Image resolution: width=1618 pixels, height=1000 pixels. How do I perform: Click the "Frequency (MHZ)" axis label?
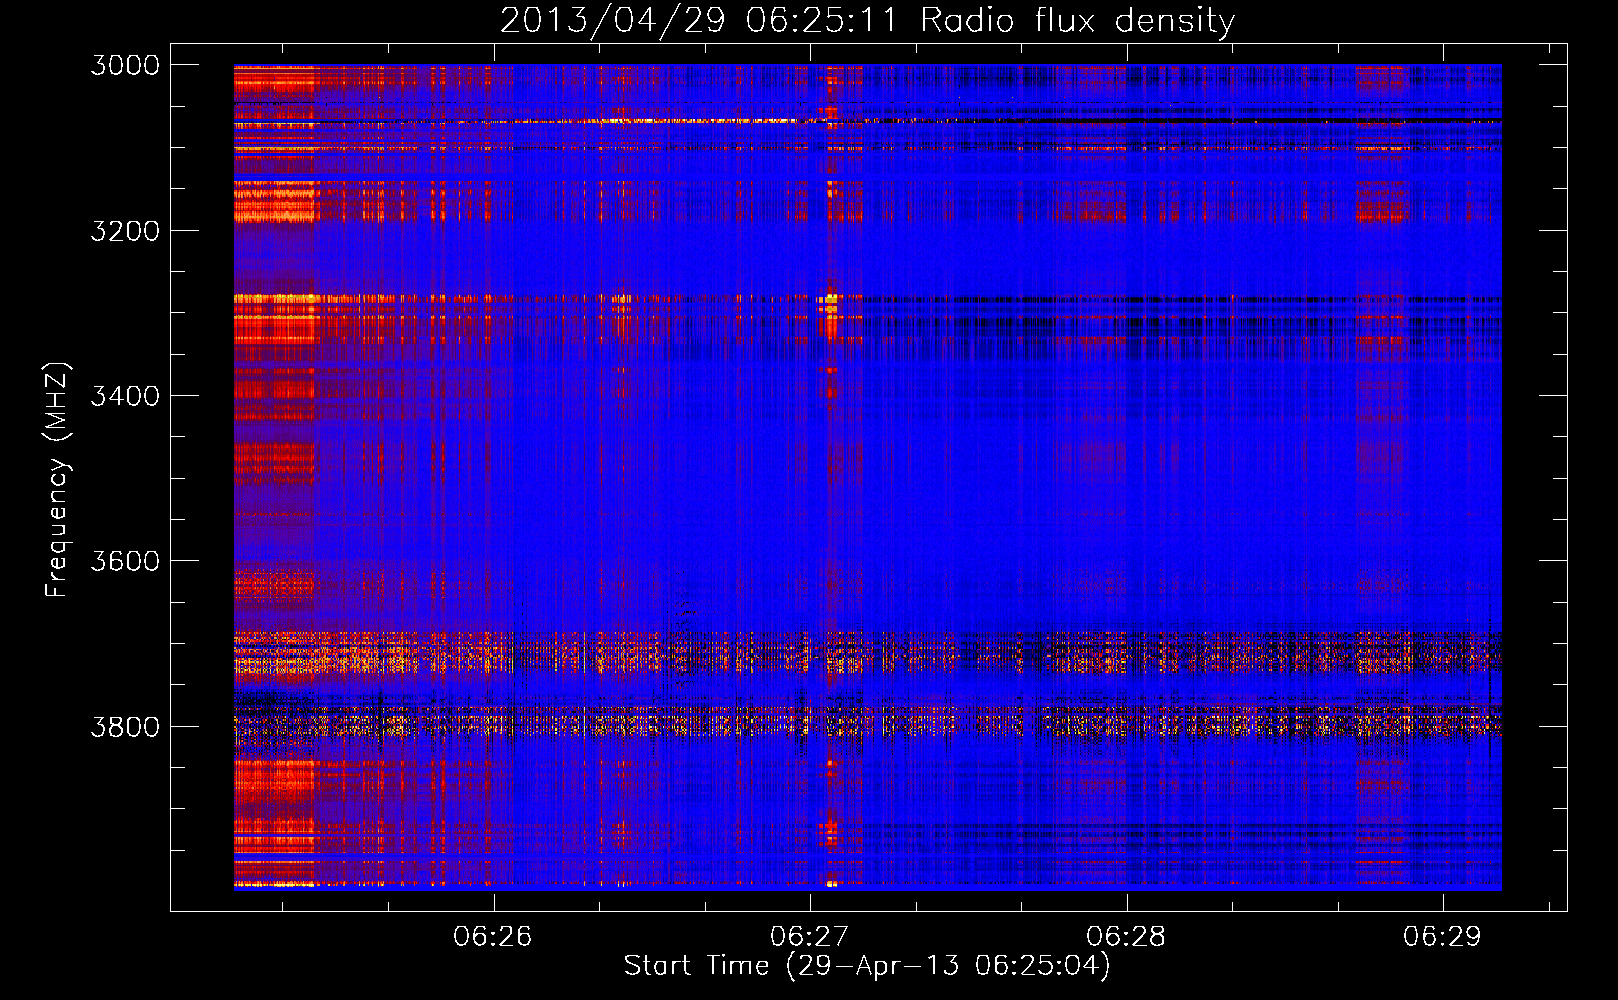pyautogui.click(x=58, y=480)
